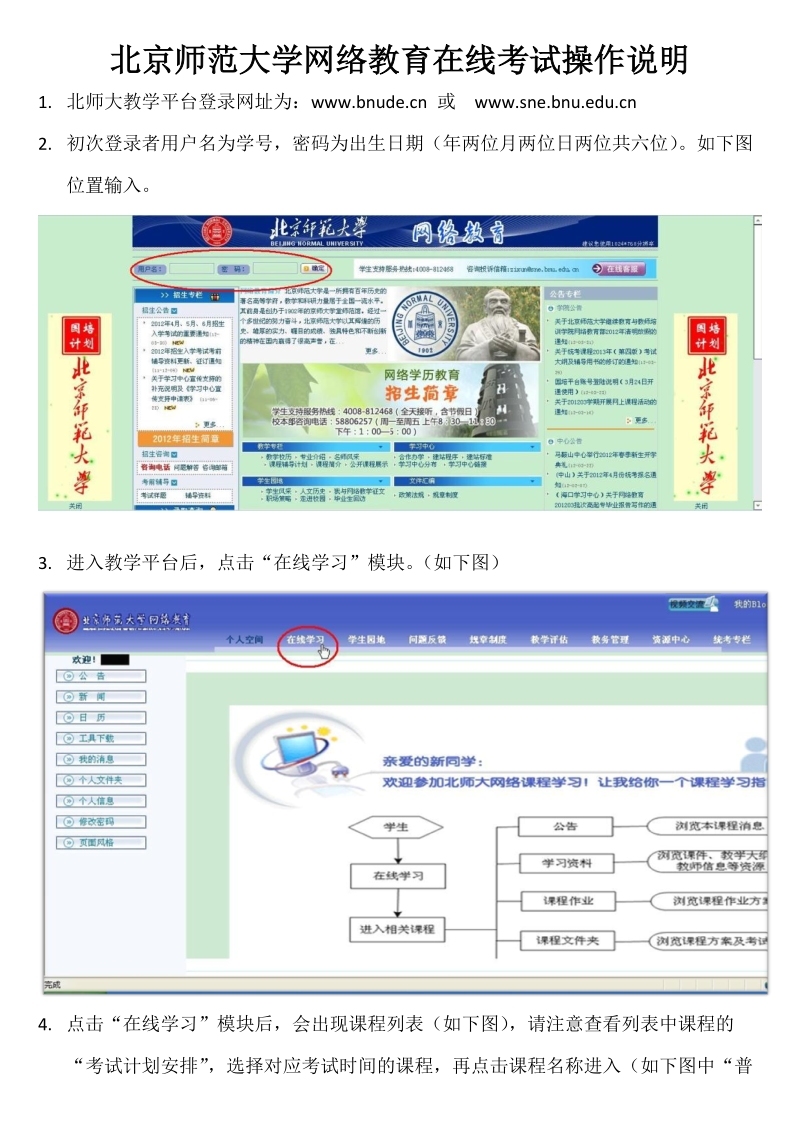Switch to 问题反馈 navigation tab

(x=427, y=640)
